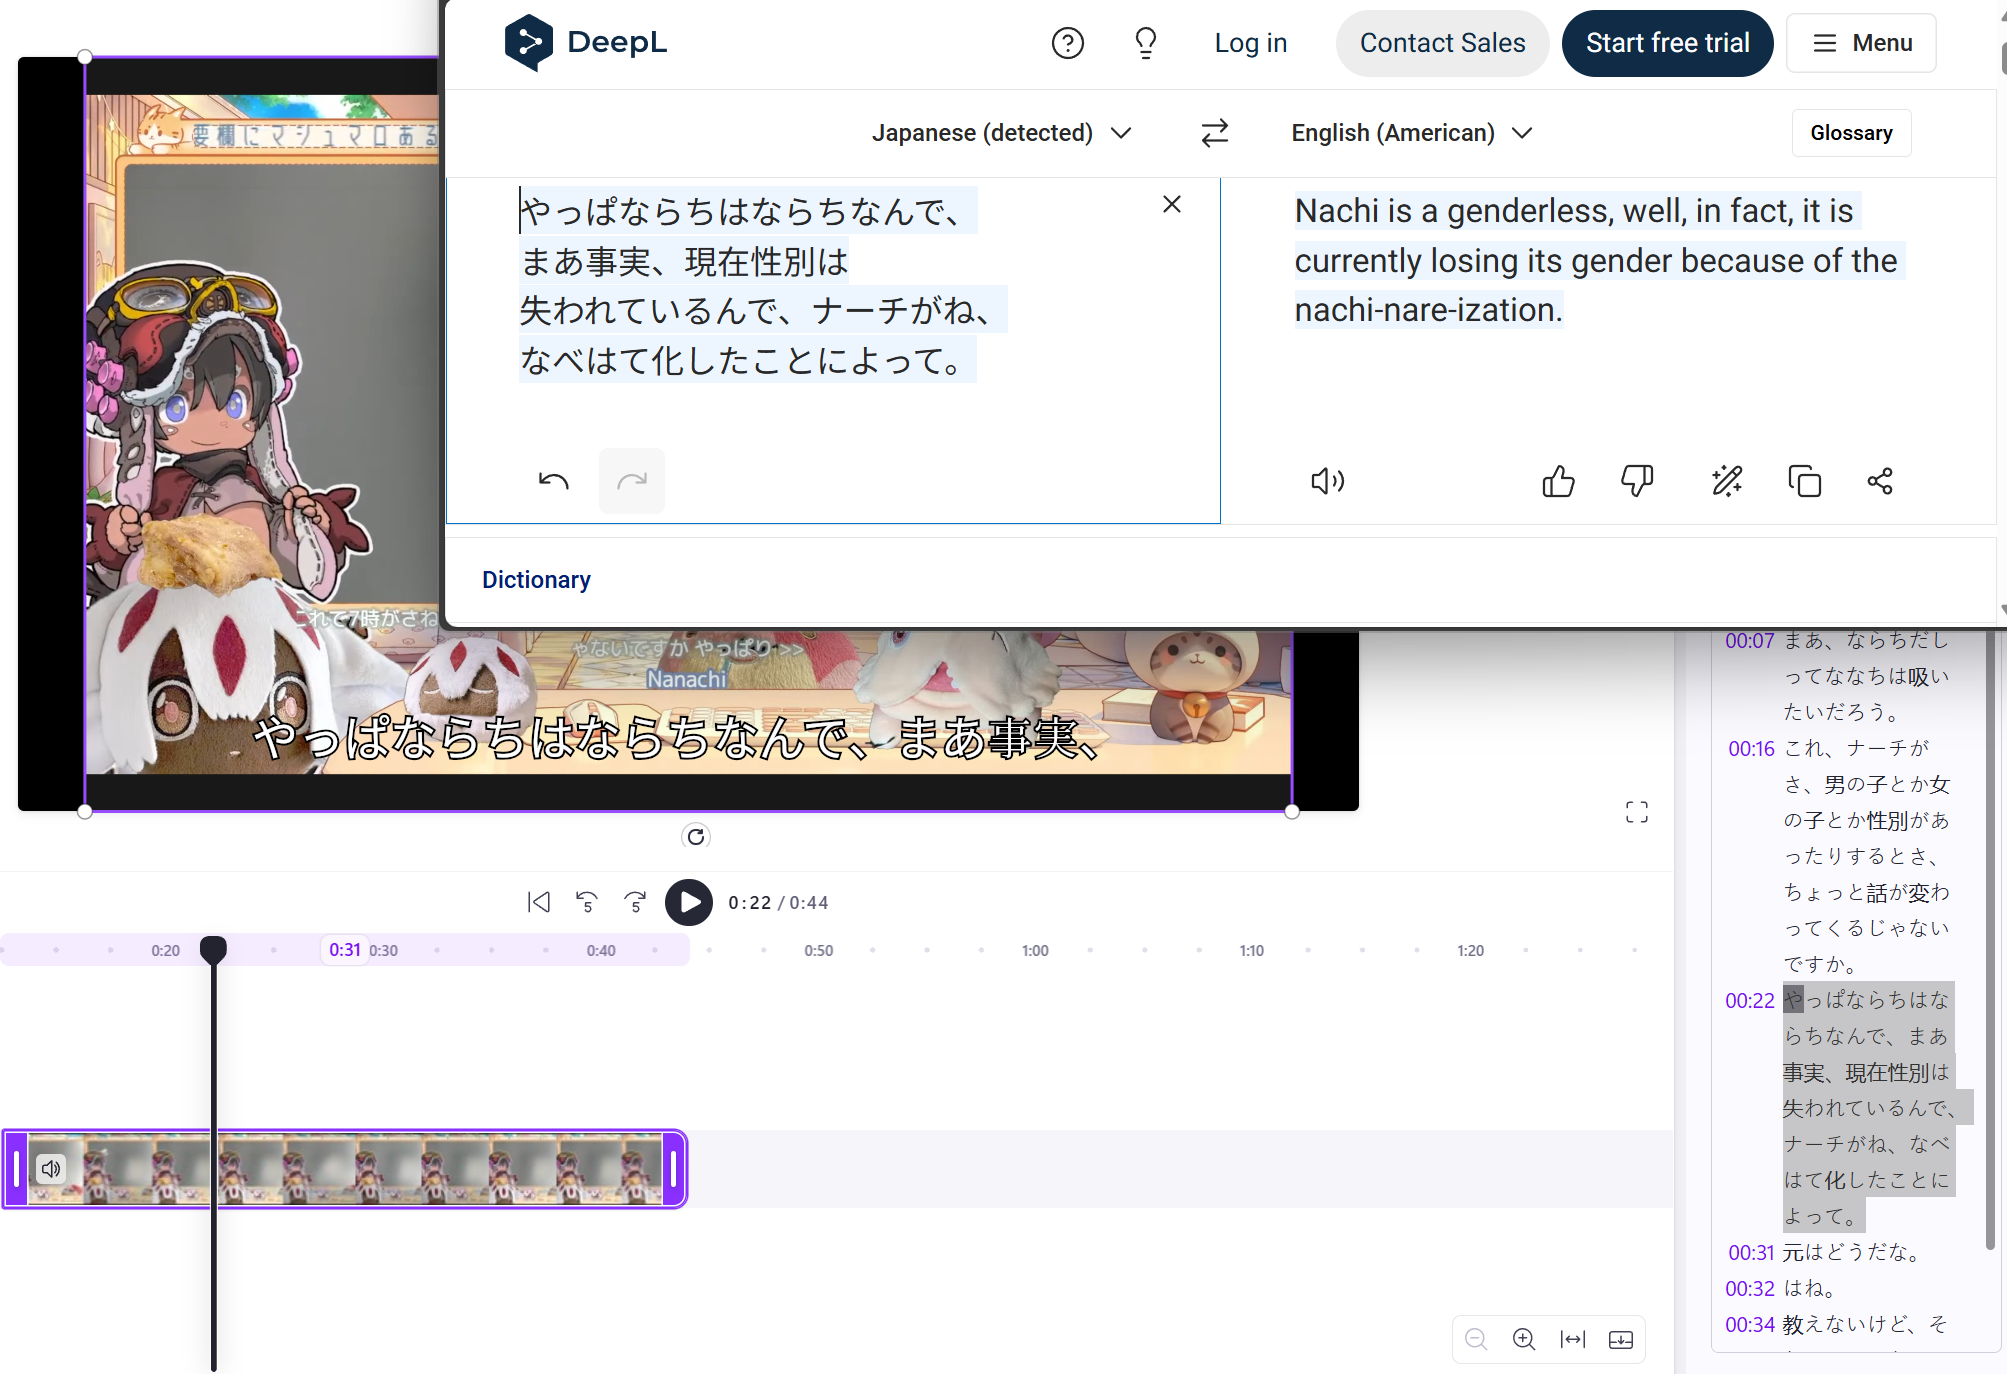Viewport: 2007px width, 1374px height.
Task: Open the Dictionary section
Action: [x=536, y=580]
